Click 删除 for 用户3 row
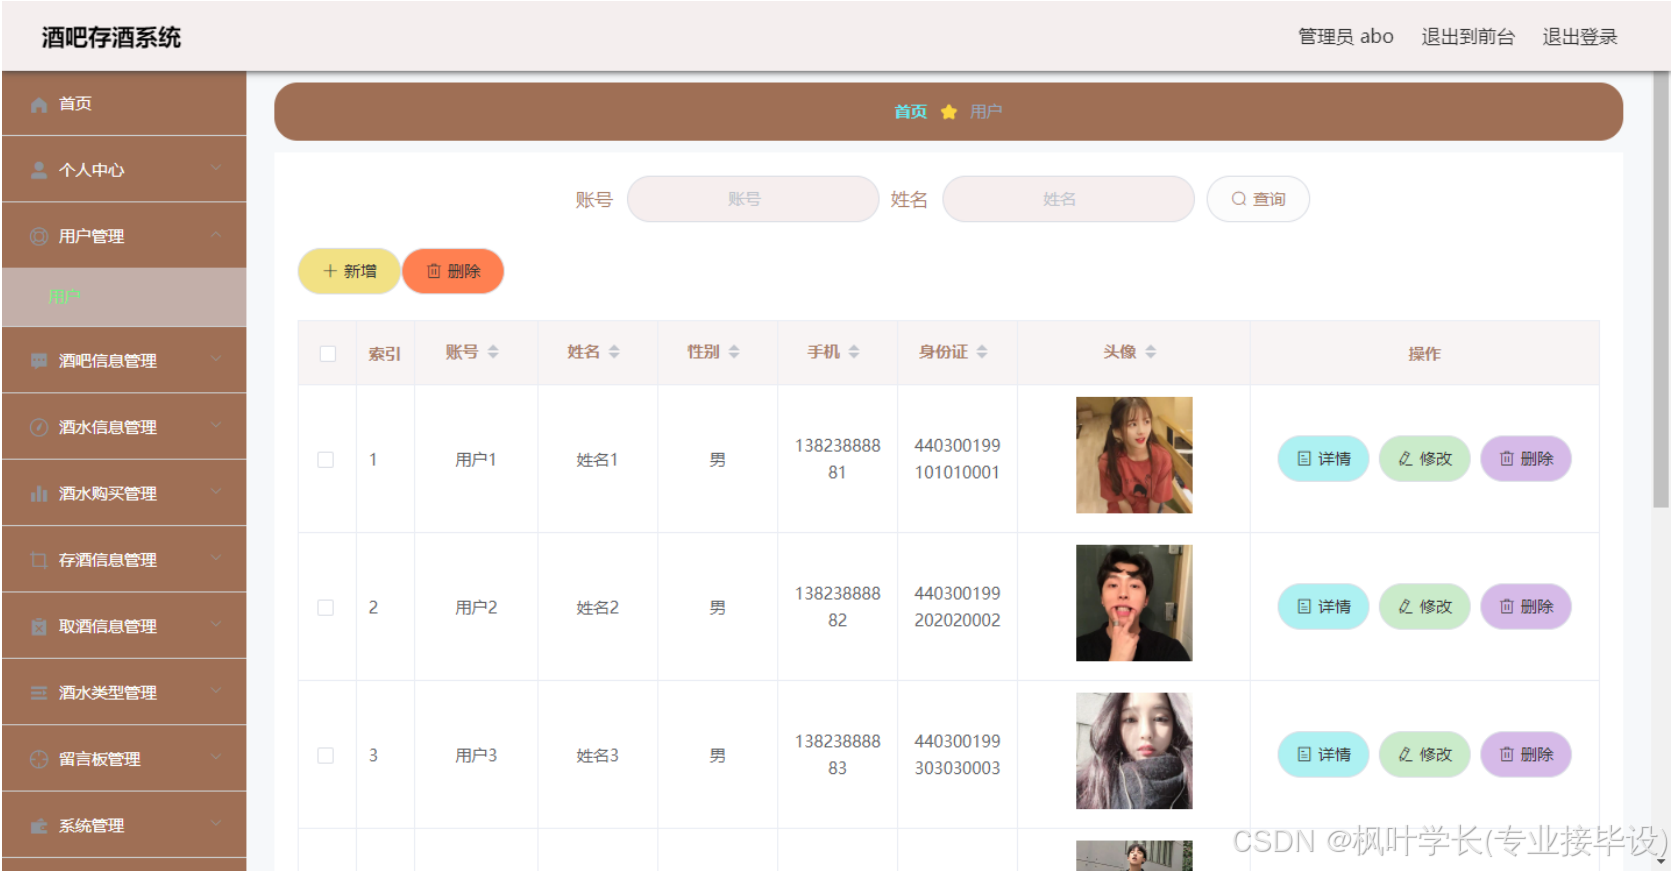 tap(1526, 755)
